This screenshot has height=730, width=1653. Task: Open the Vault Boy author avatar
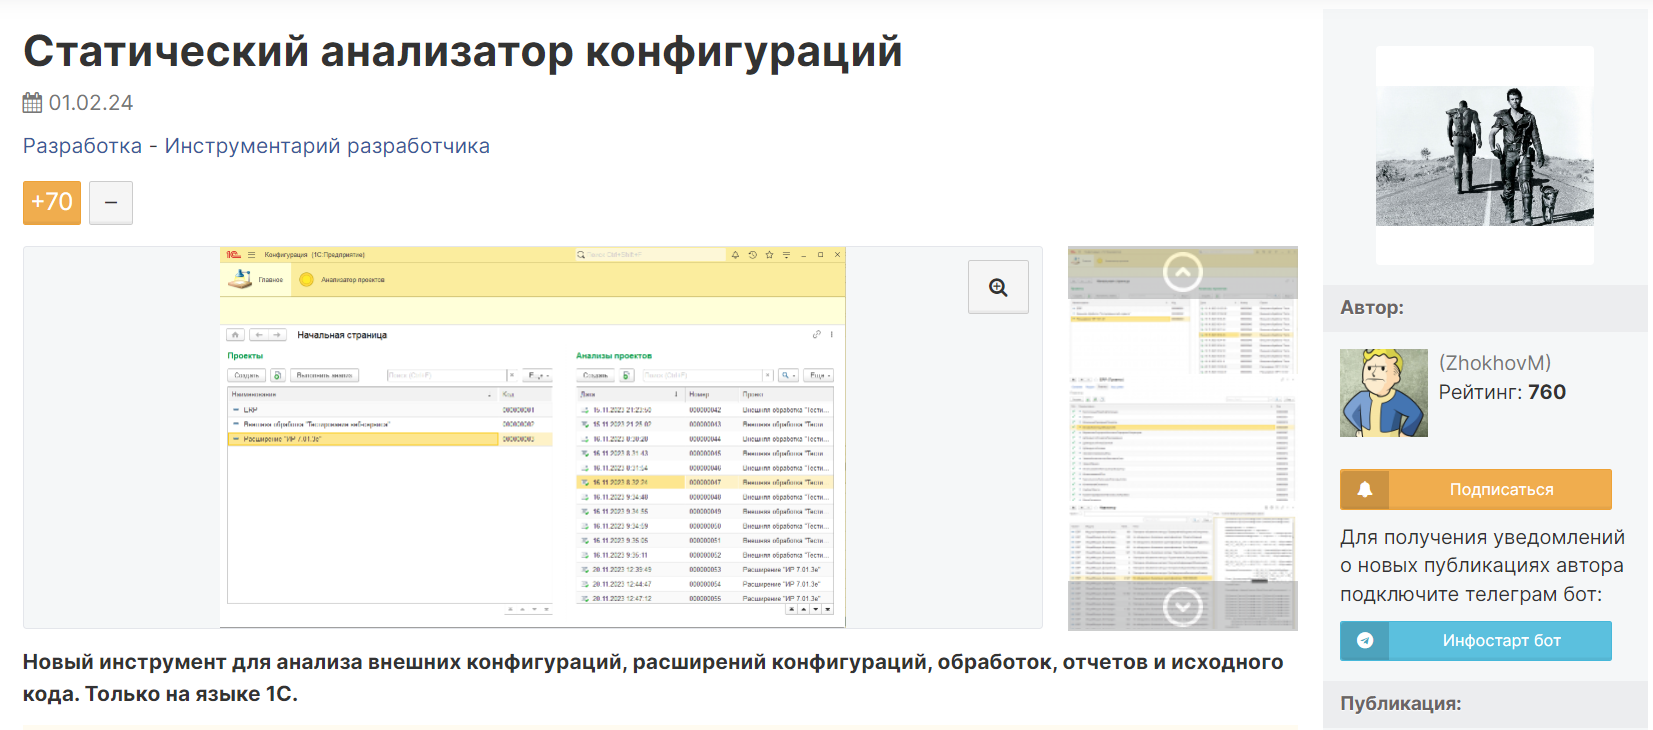tap(1384, 393)
